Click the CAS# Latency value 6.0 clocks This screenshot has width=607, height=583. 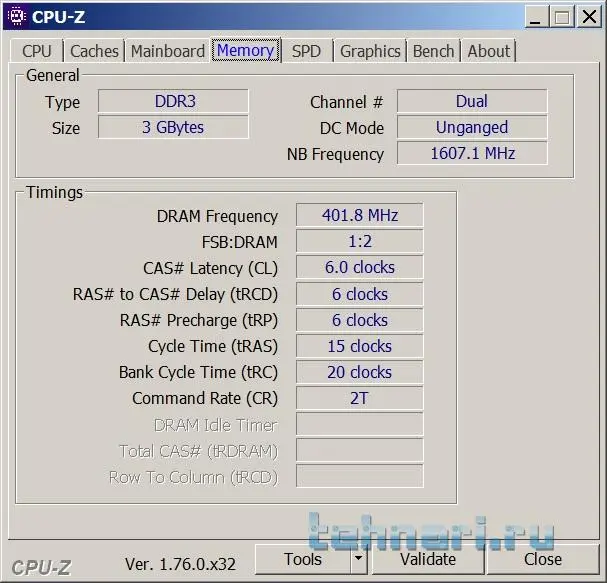tap(360, 267)
